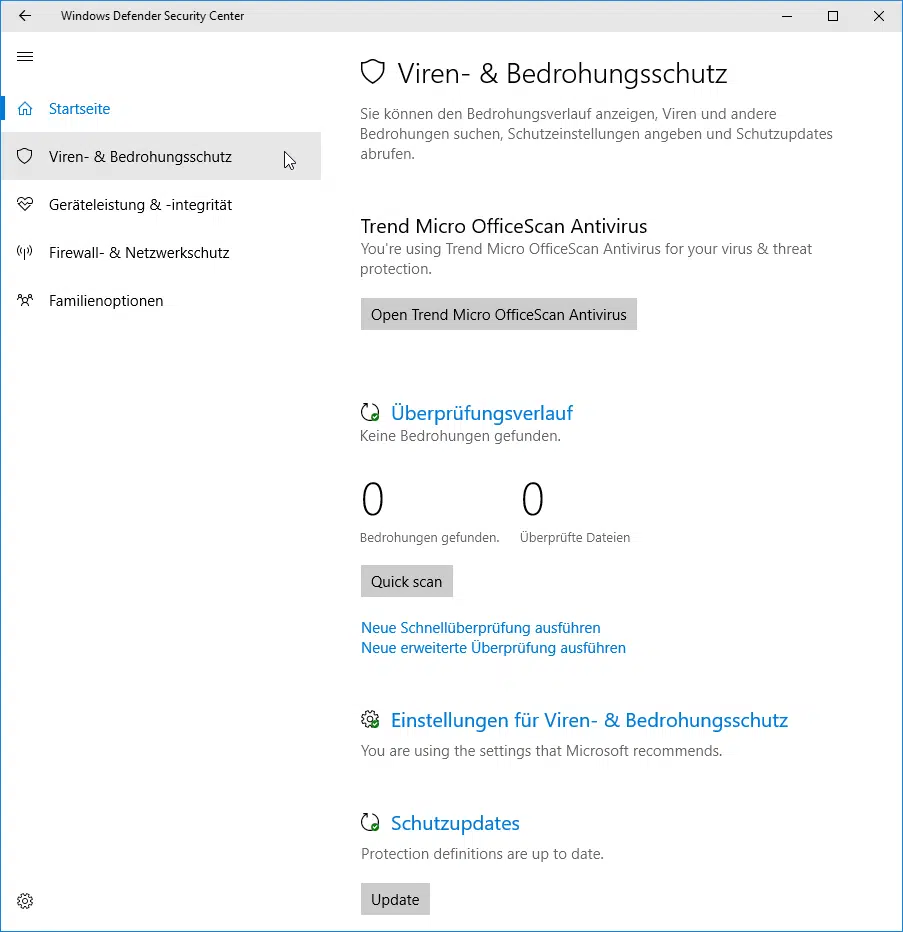The height and width of the screenshot is (932, 903).
Task: Click the Überprüfungsverlauf refresh icon
Action: tap(370, 412)
